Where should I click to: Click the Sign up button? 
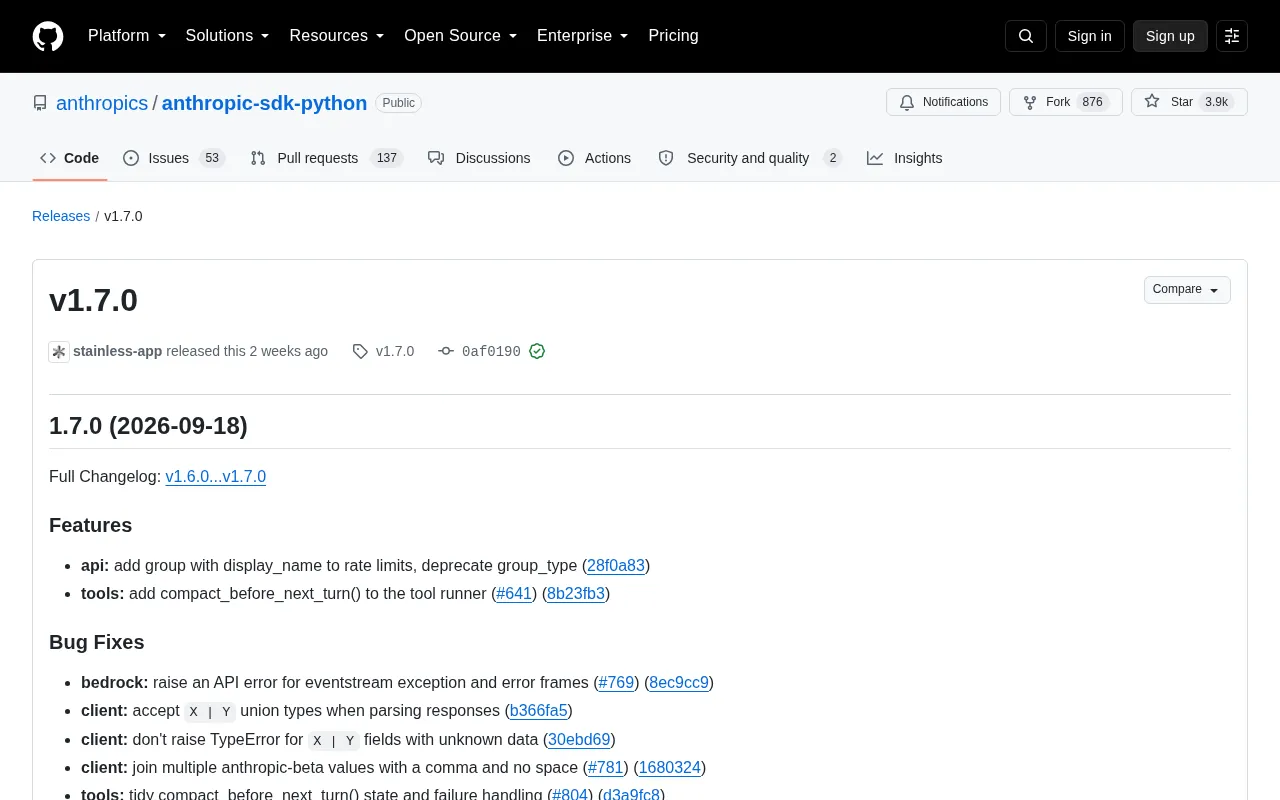1170,36
